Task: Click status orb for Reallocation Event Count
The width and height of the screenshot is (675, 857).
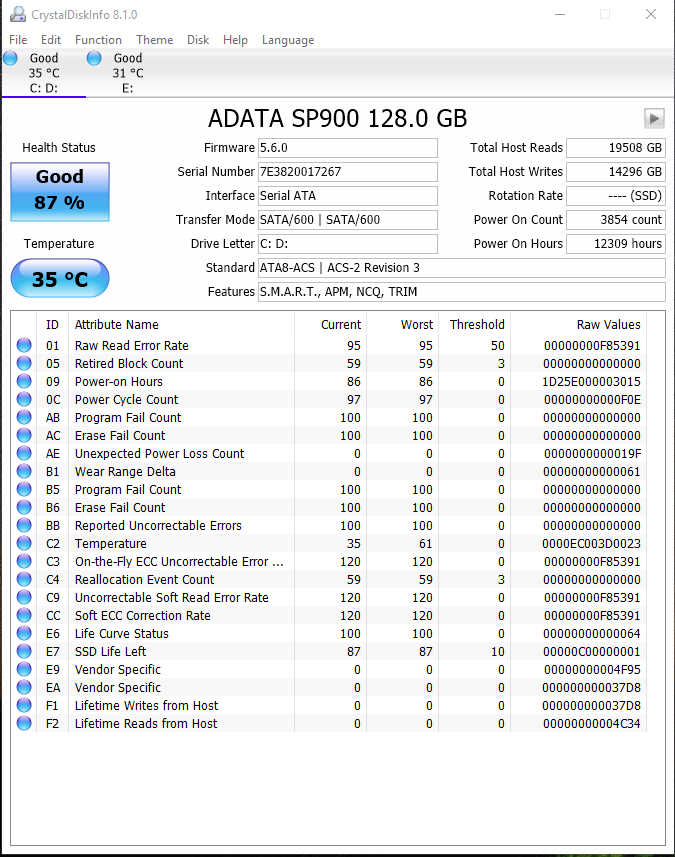Action: 24,579
